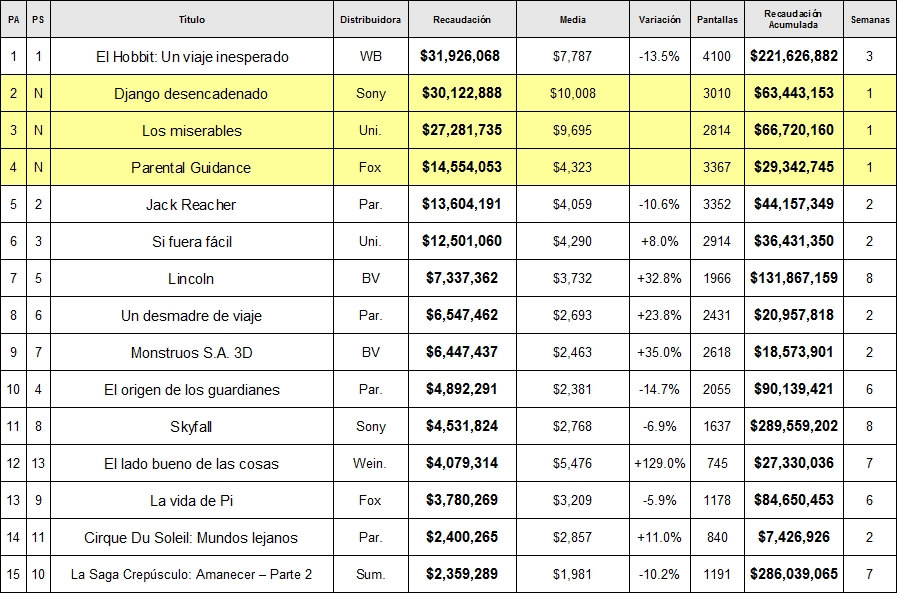Screen dimensions: 897x593
Task: Select the Django desencadenado title cell
Action: click(192, 93)
